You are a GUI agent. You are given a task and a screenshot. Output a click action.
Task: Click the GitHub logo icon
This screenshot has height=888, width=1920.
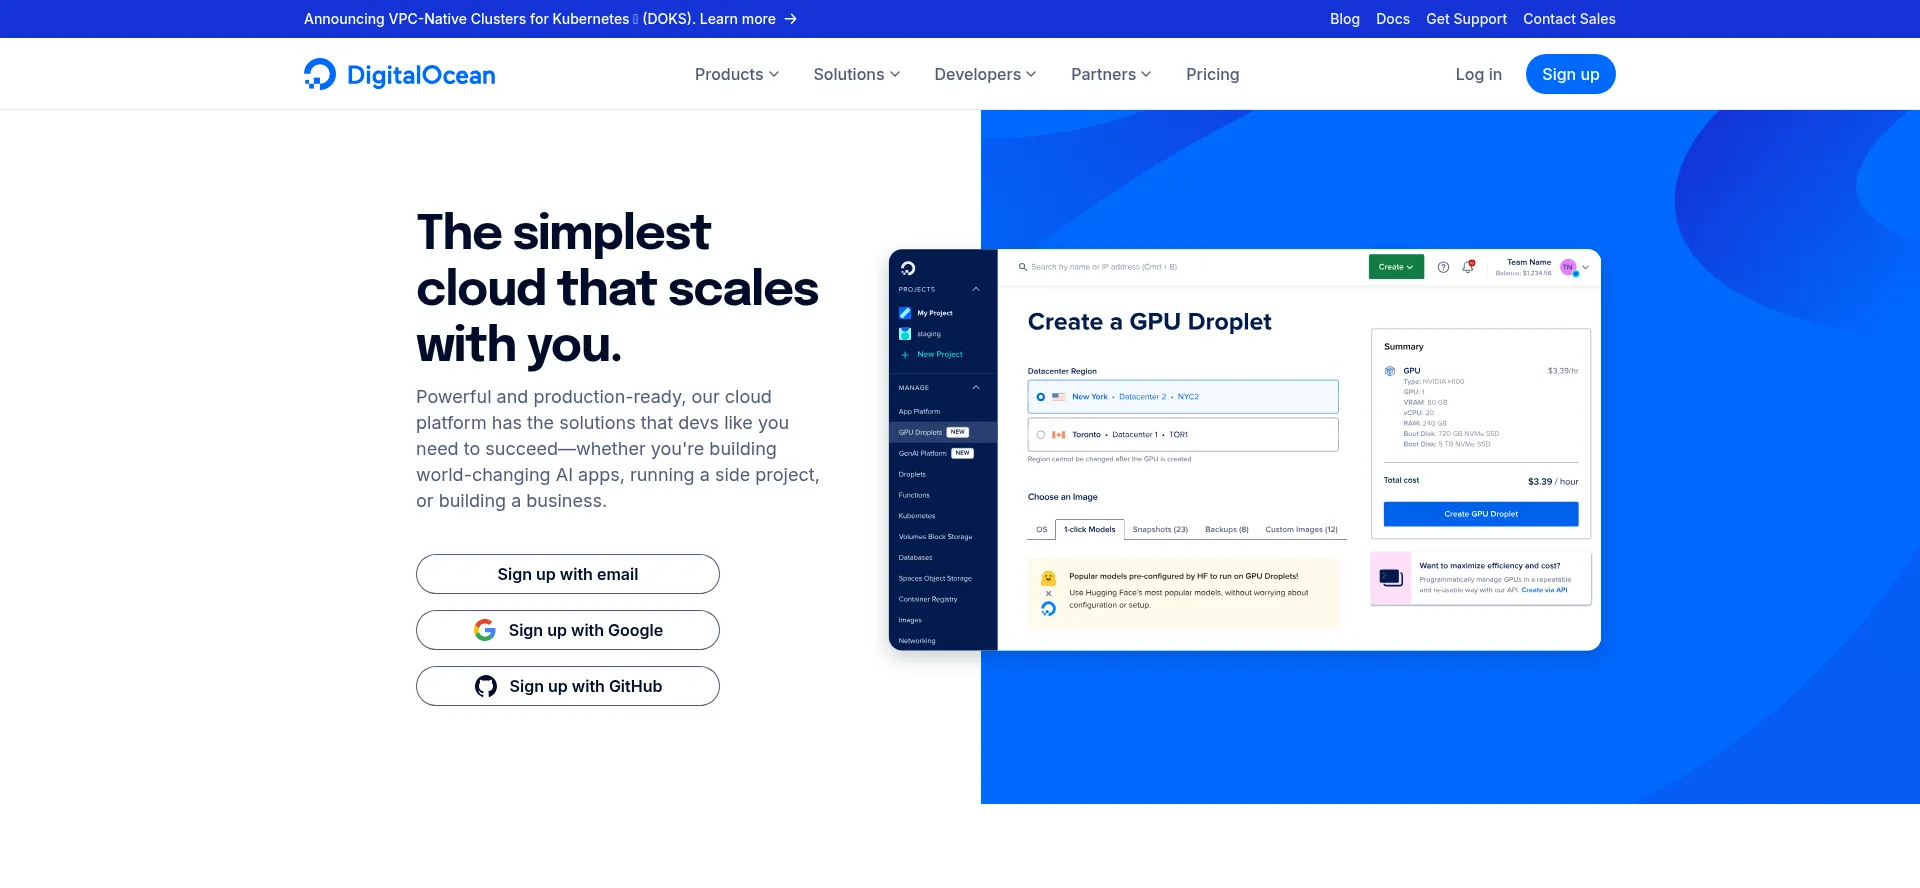tap(486, 686)
